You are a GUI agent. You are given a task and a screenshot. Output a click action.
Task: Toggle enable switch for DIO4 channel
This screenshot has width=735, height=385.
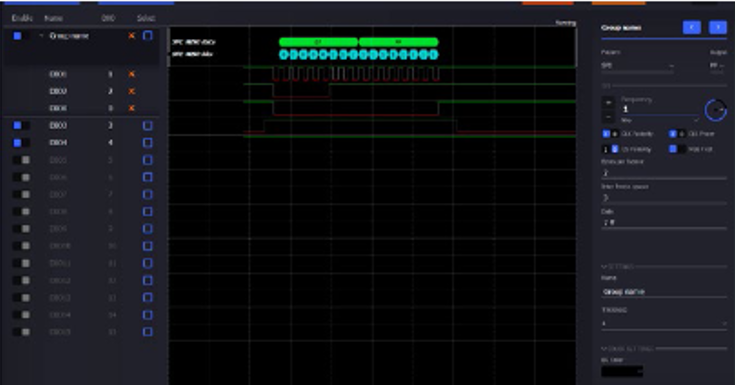tap(21, 143)
